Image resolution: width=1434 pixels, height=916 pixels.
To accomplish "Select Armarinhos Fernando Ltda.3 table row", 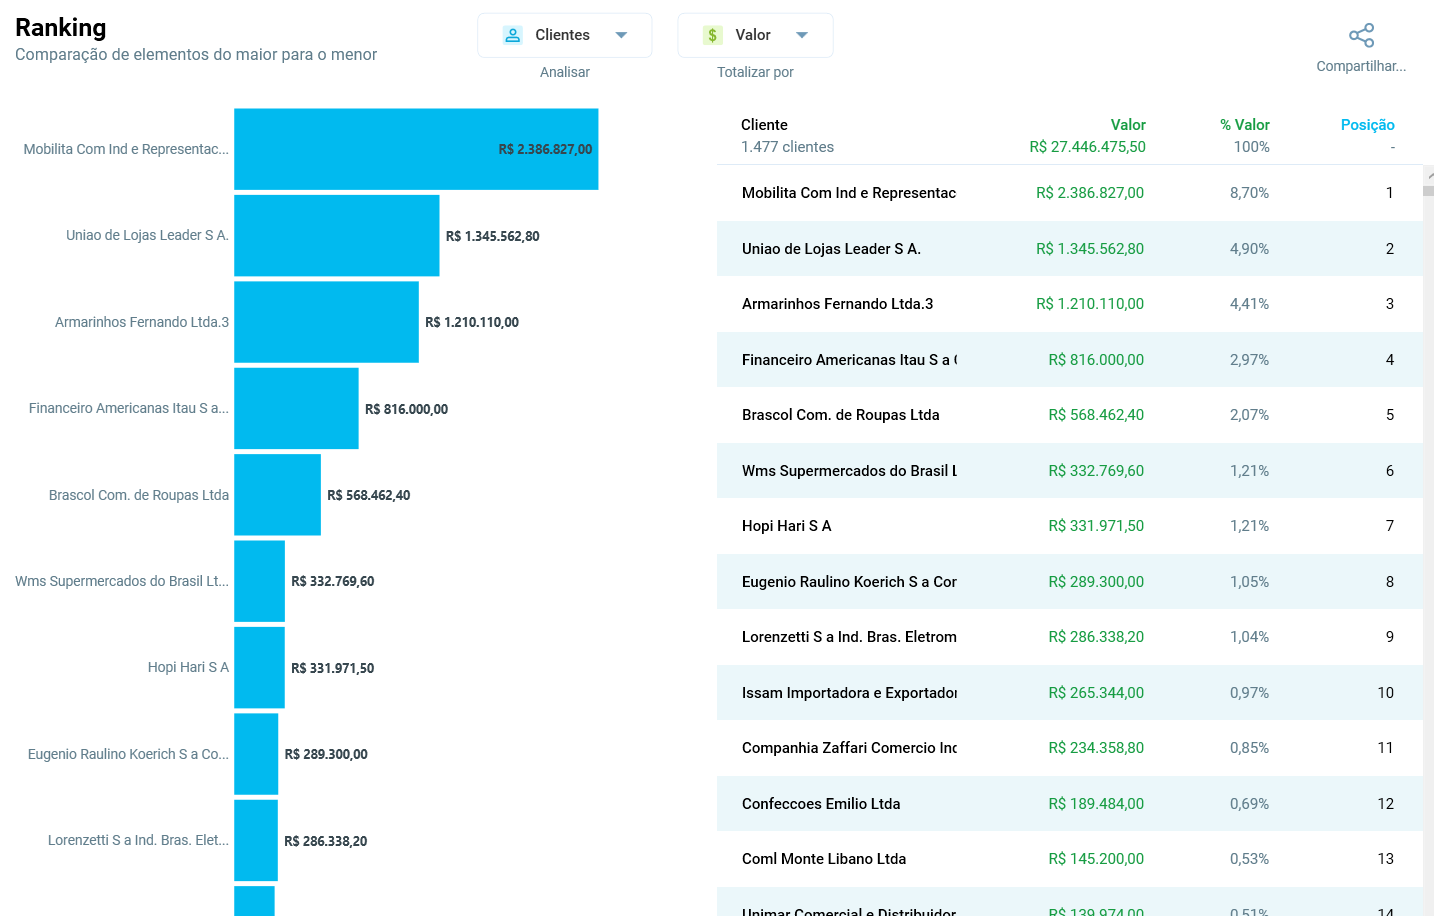I will pyautogui.click(x=1069, y=304).
